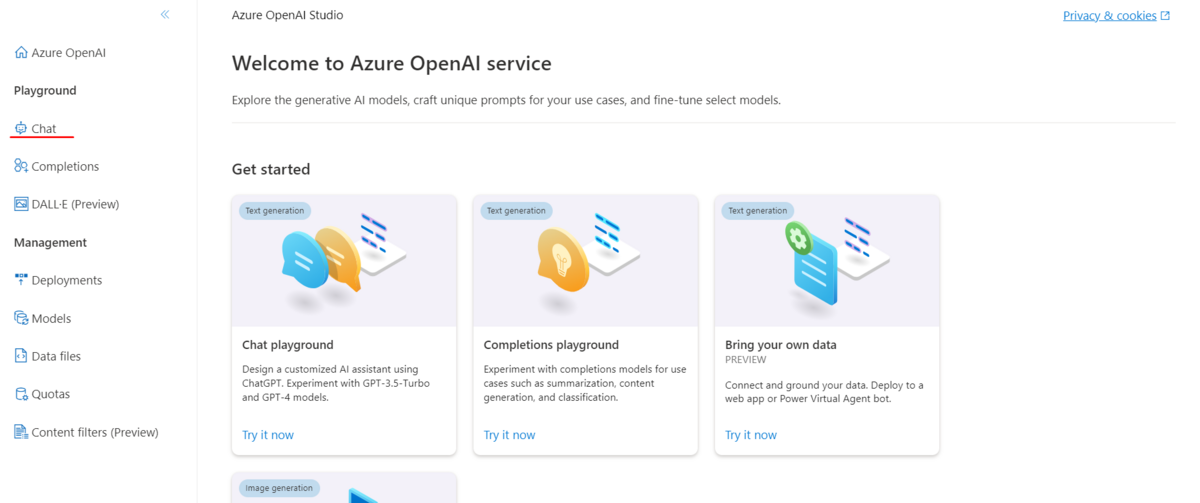The height and width of the screenshot is (503, 1200).
Task: Try it now under Bring your own data
Action: tap(751, 435)
